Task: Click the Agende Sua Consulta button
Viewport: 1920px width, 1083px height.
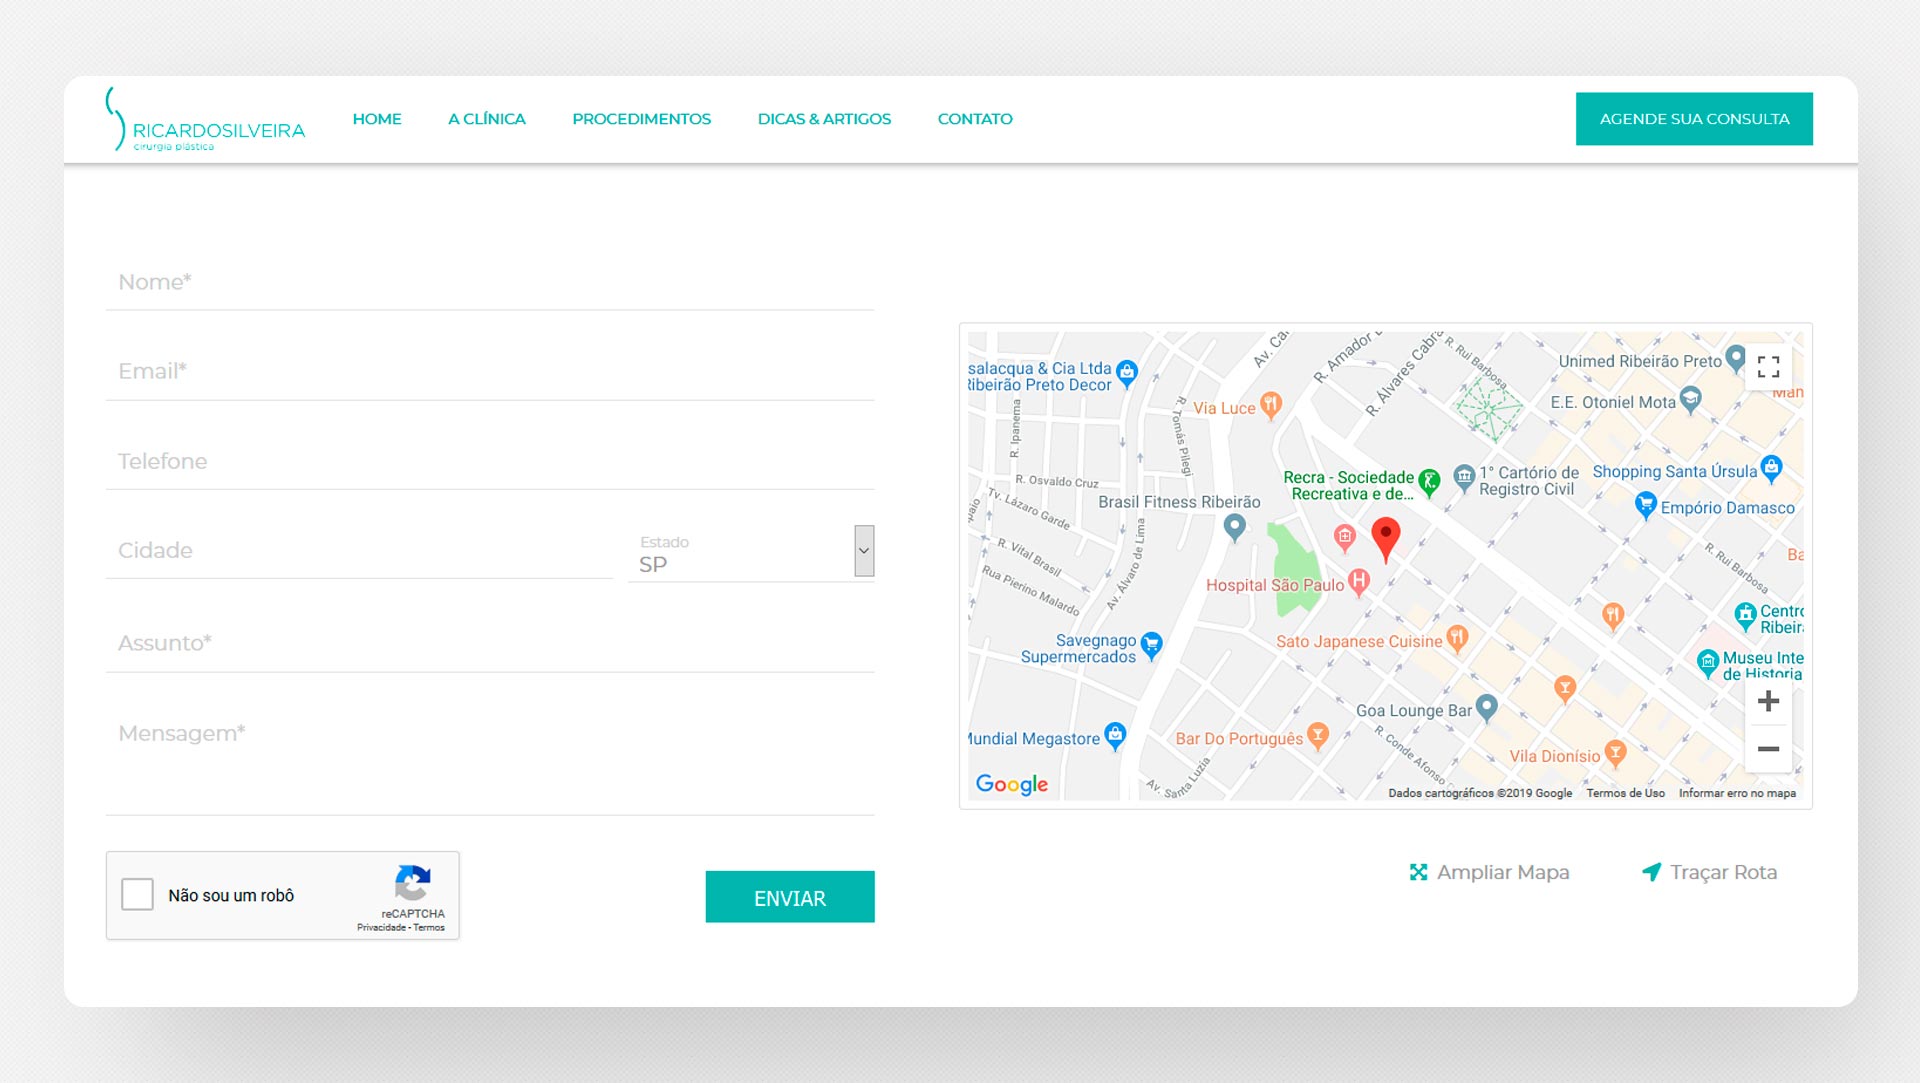Action: pos(1694,119)
